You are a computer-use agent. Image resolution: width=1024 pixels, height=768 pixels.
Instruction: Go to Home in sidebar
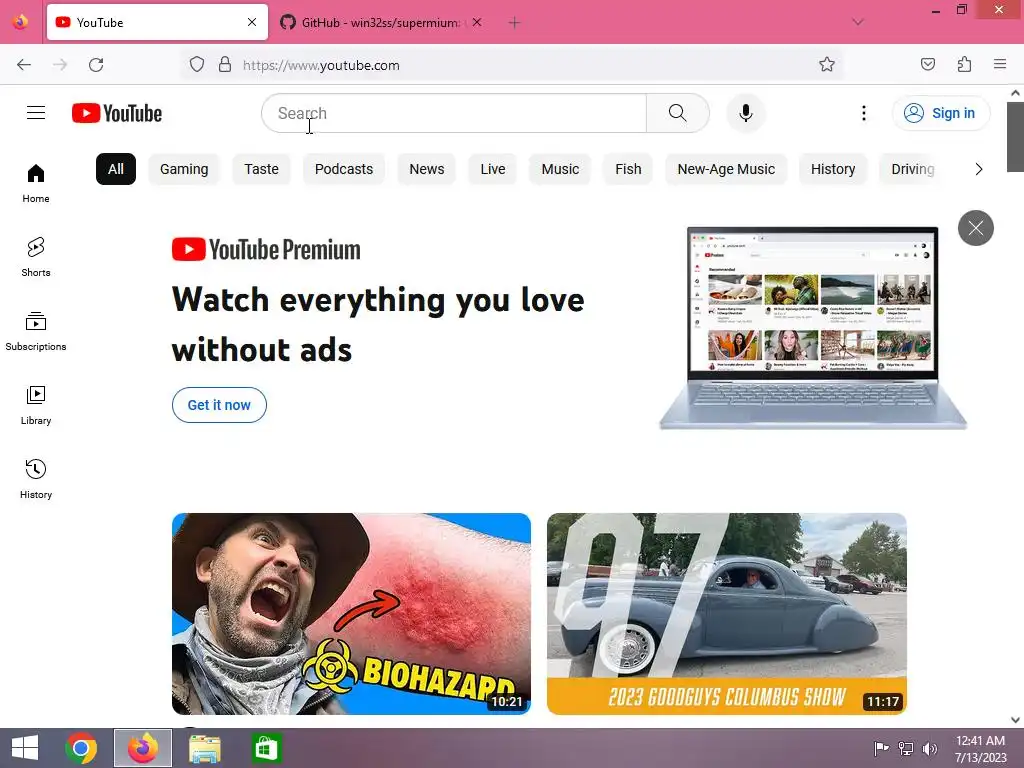pos(36,184)
